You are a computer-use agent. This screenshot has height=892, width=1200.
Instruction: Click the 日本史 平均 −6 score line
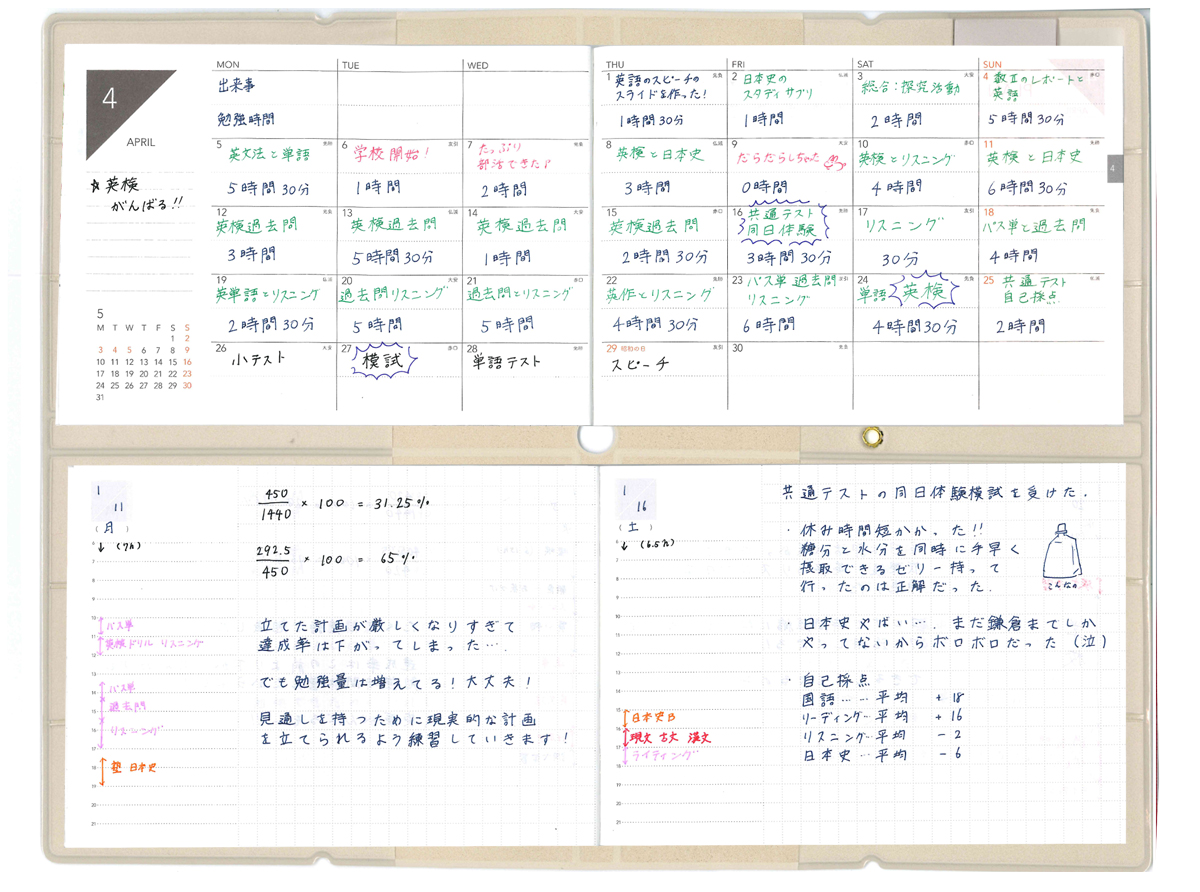pyautogui.click(x=884, y=755)
